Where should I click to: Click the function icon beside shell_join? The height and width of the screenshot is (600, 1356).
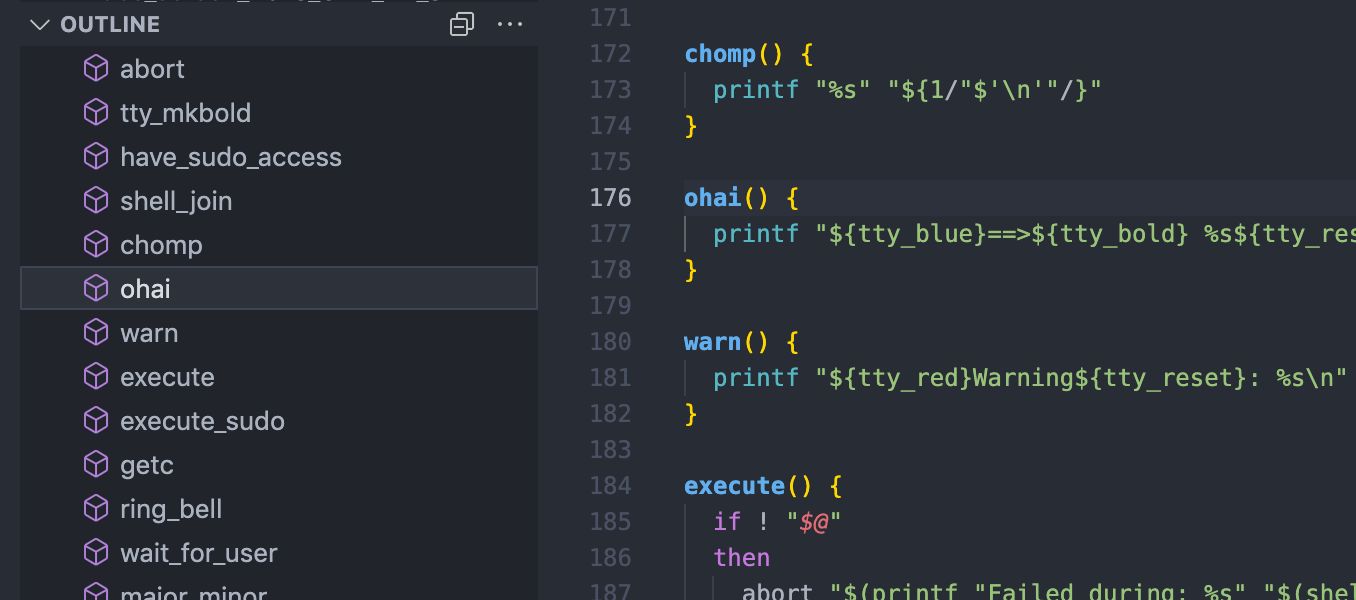(95, 201)
